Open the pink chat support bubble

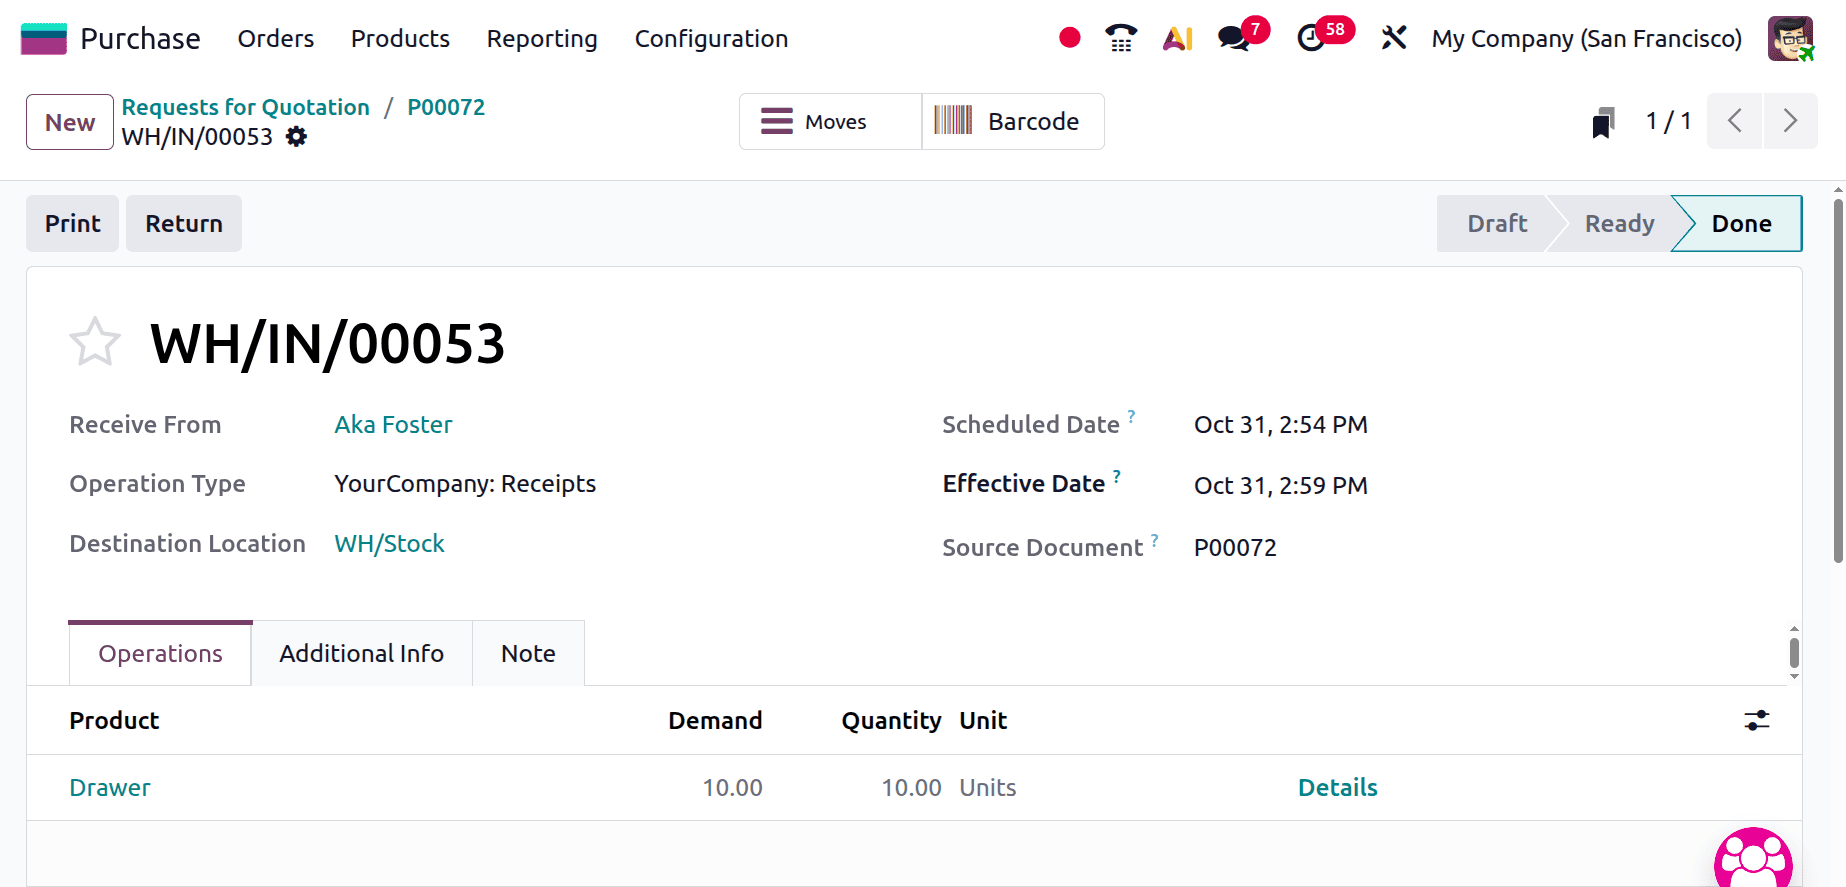click(1753, 858)
